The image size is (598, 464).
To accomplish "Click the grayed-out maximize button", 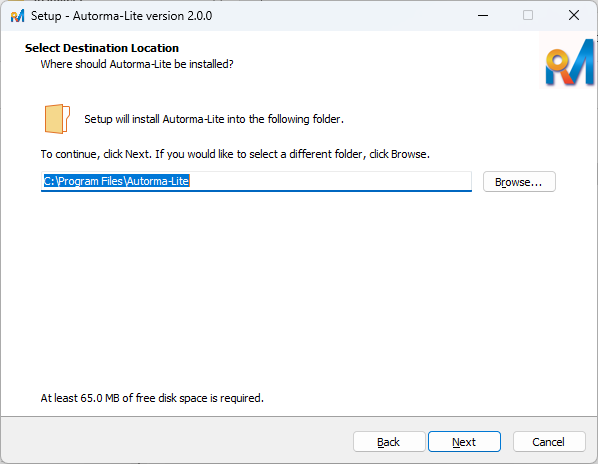I will (528, 16).
